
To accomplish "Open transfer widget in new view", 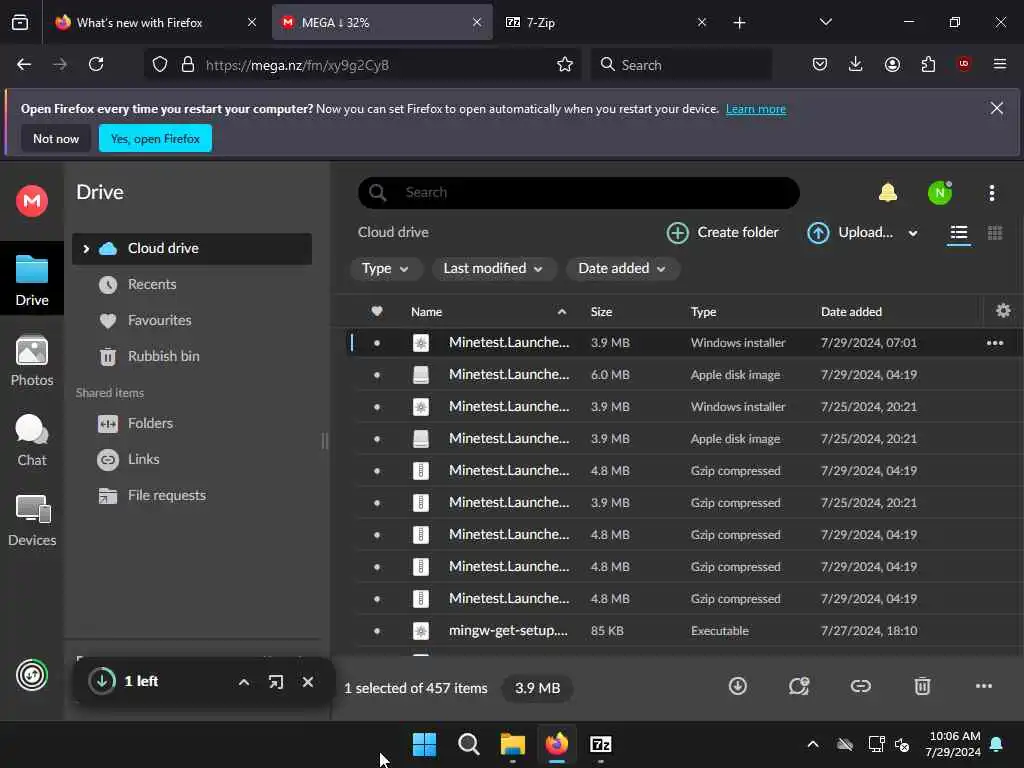I will coord(276,682).
